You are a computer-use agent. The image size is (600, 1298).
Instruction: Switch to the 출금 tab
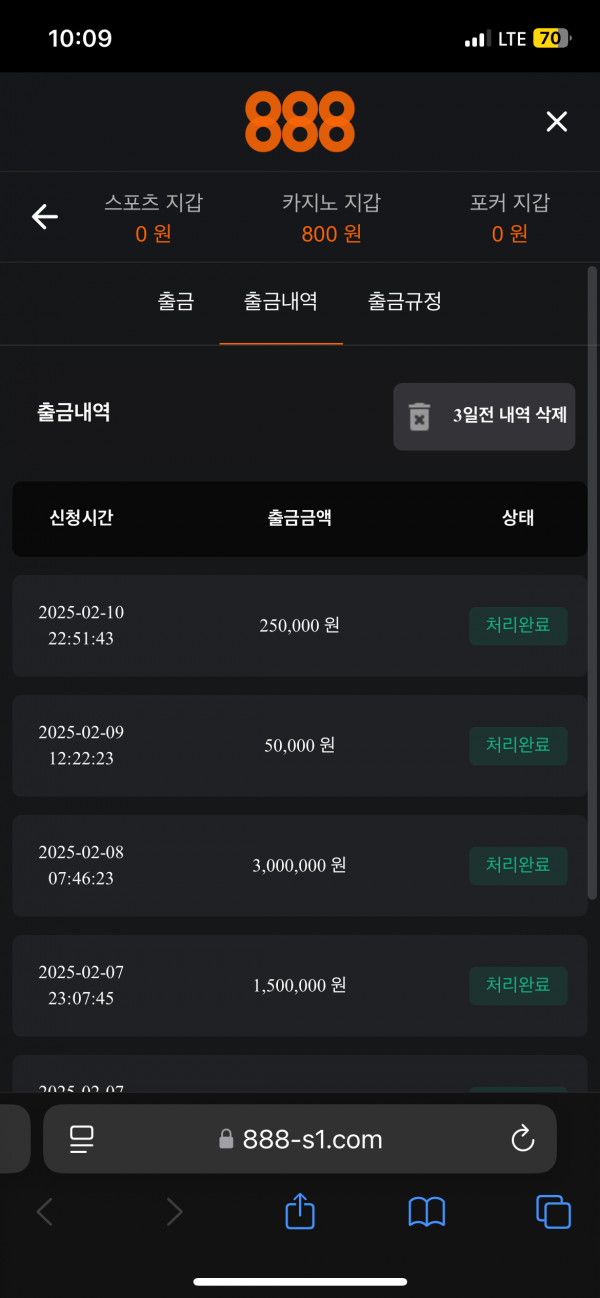[175, 301]
